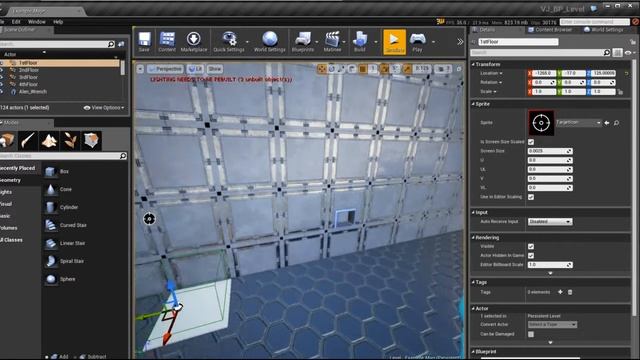Open View Options dropdown in outliner
Image resolution: width=640 pixels, height=360 pixels.
coord(104,108)
